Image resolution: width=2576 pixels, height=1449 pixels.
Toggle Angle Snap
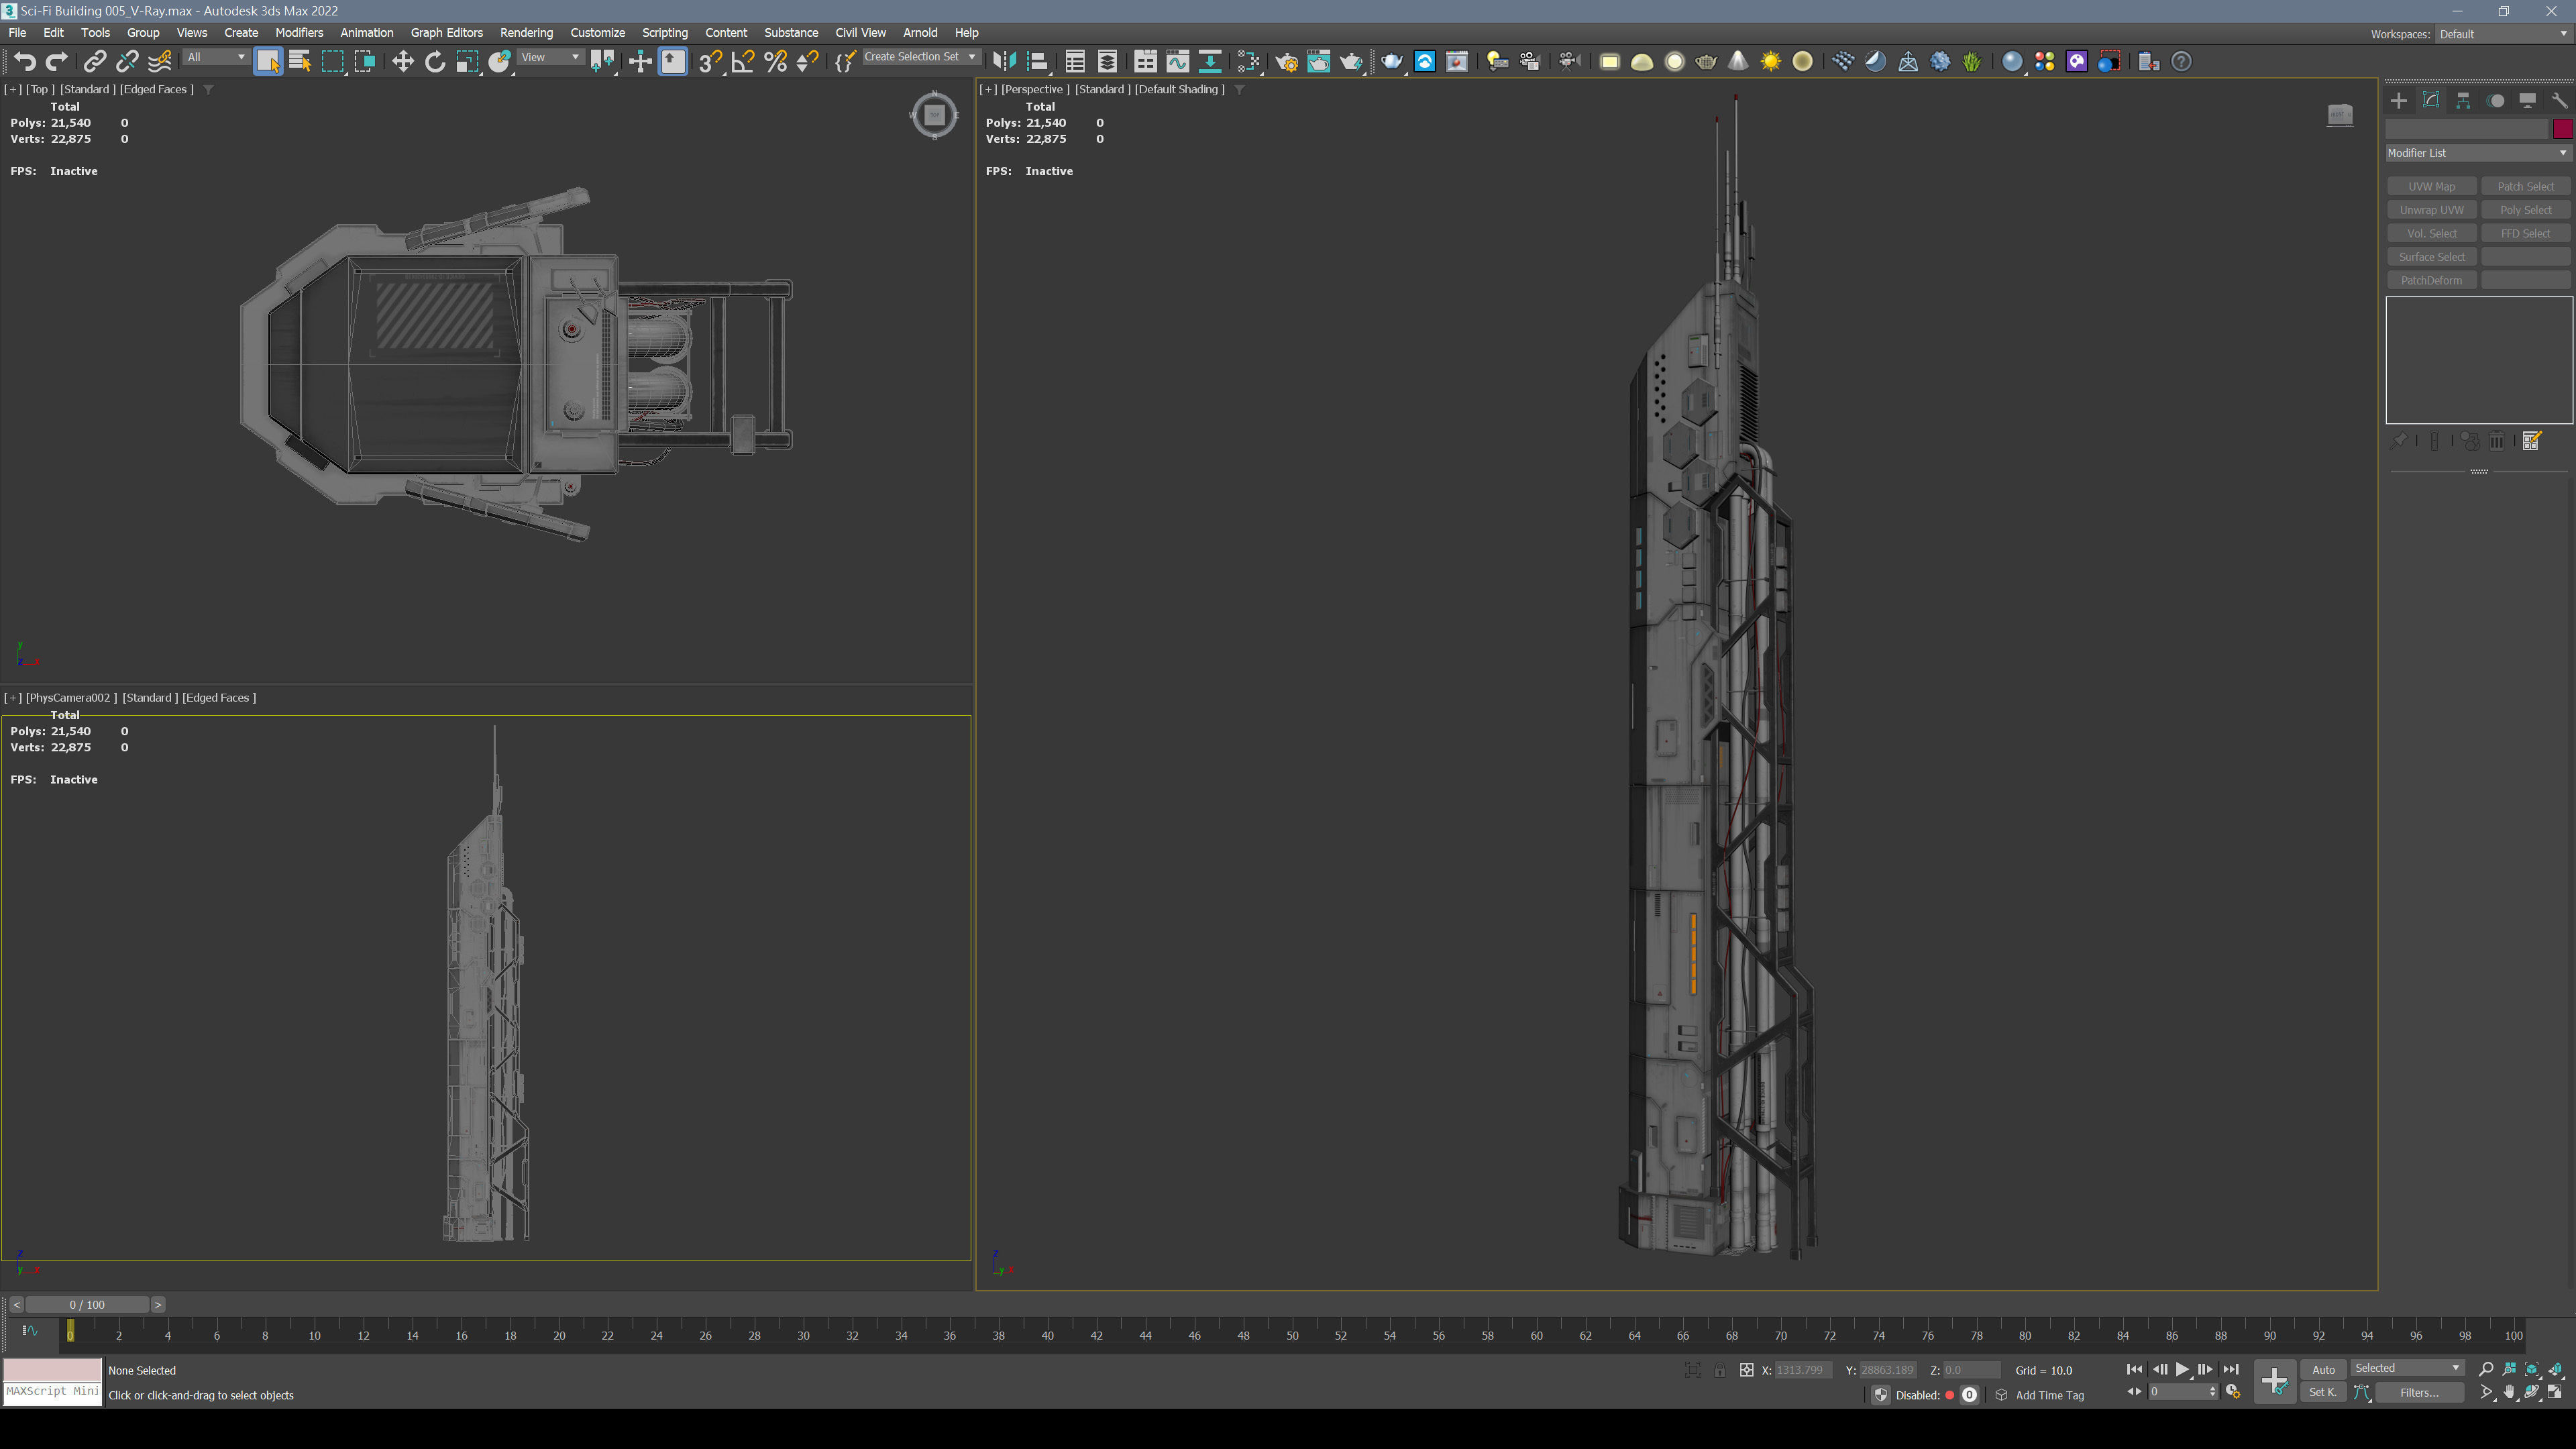click(x=743, y=62)
